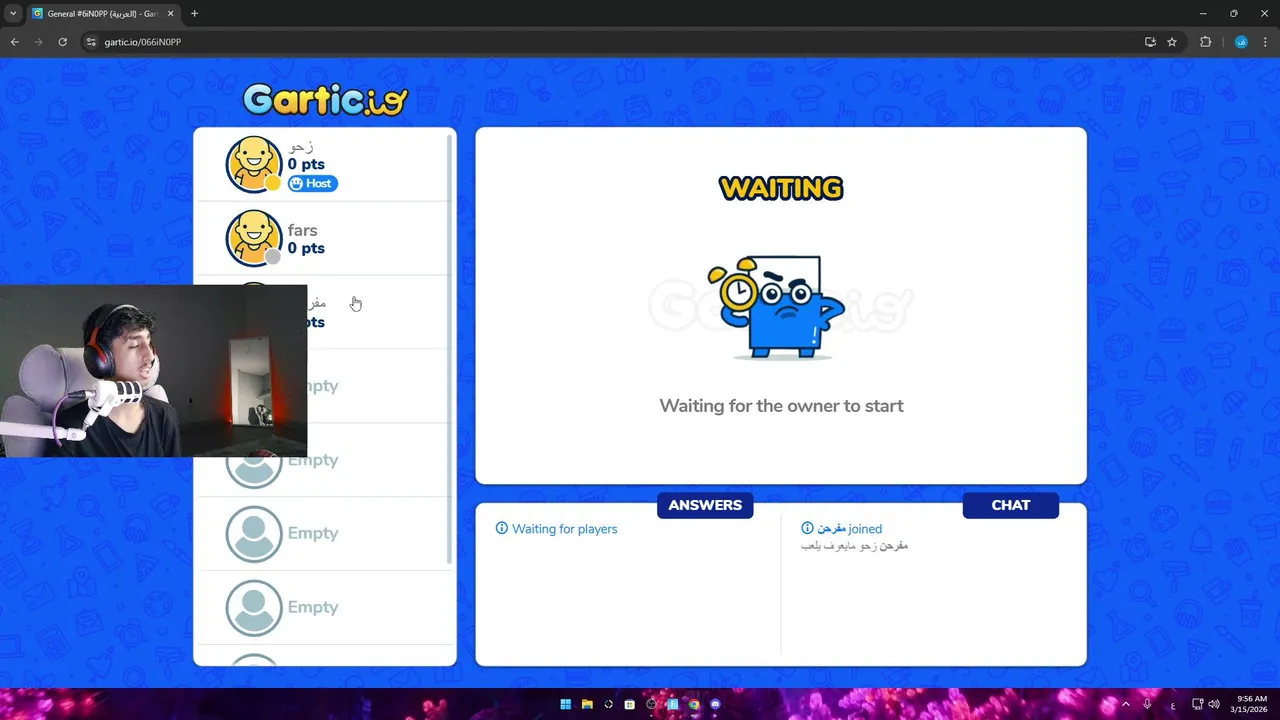Viewport: 1280px width, 720px height.
Task: Click the player name fars
Action: (x=303, y=230)
